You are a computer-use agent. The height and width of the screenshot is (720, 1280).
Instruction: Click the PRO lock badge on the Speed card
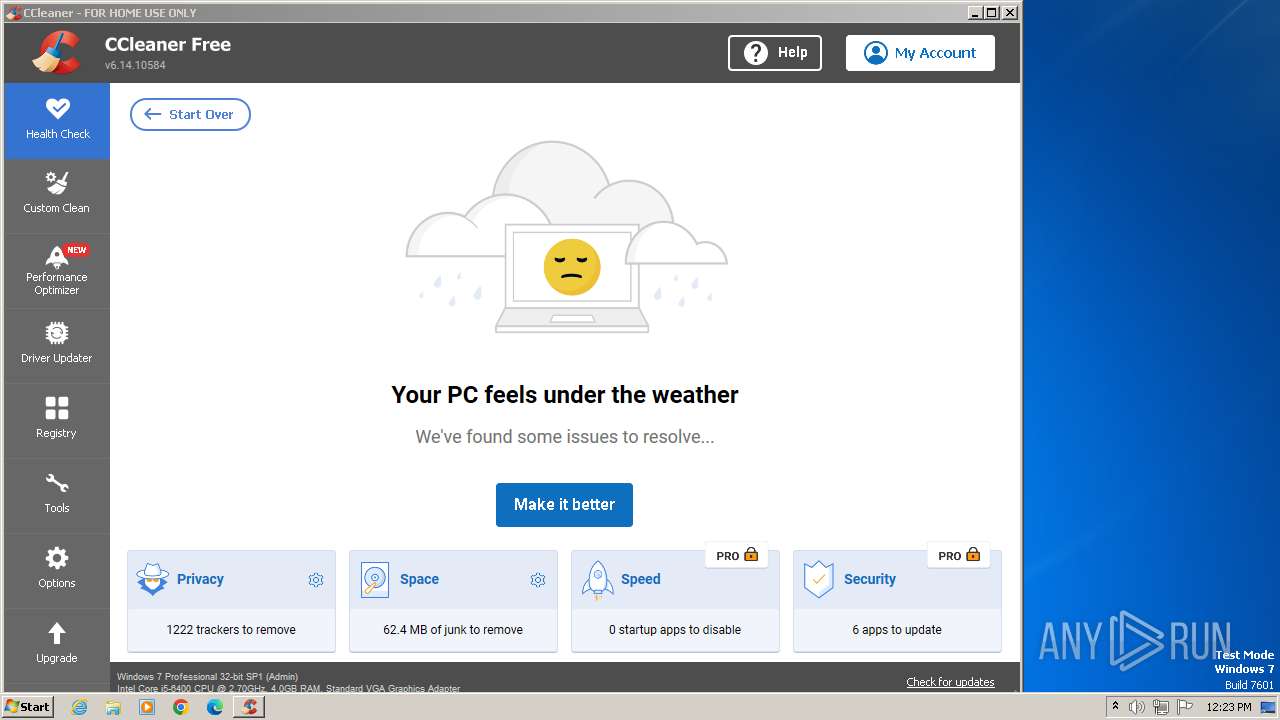(737, 555)
